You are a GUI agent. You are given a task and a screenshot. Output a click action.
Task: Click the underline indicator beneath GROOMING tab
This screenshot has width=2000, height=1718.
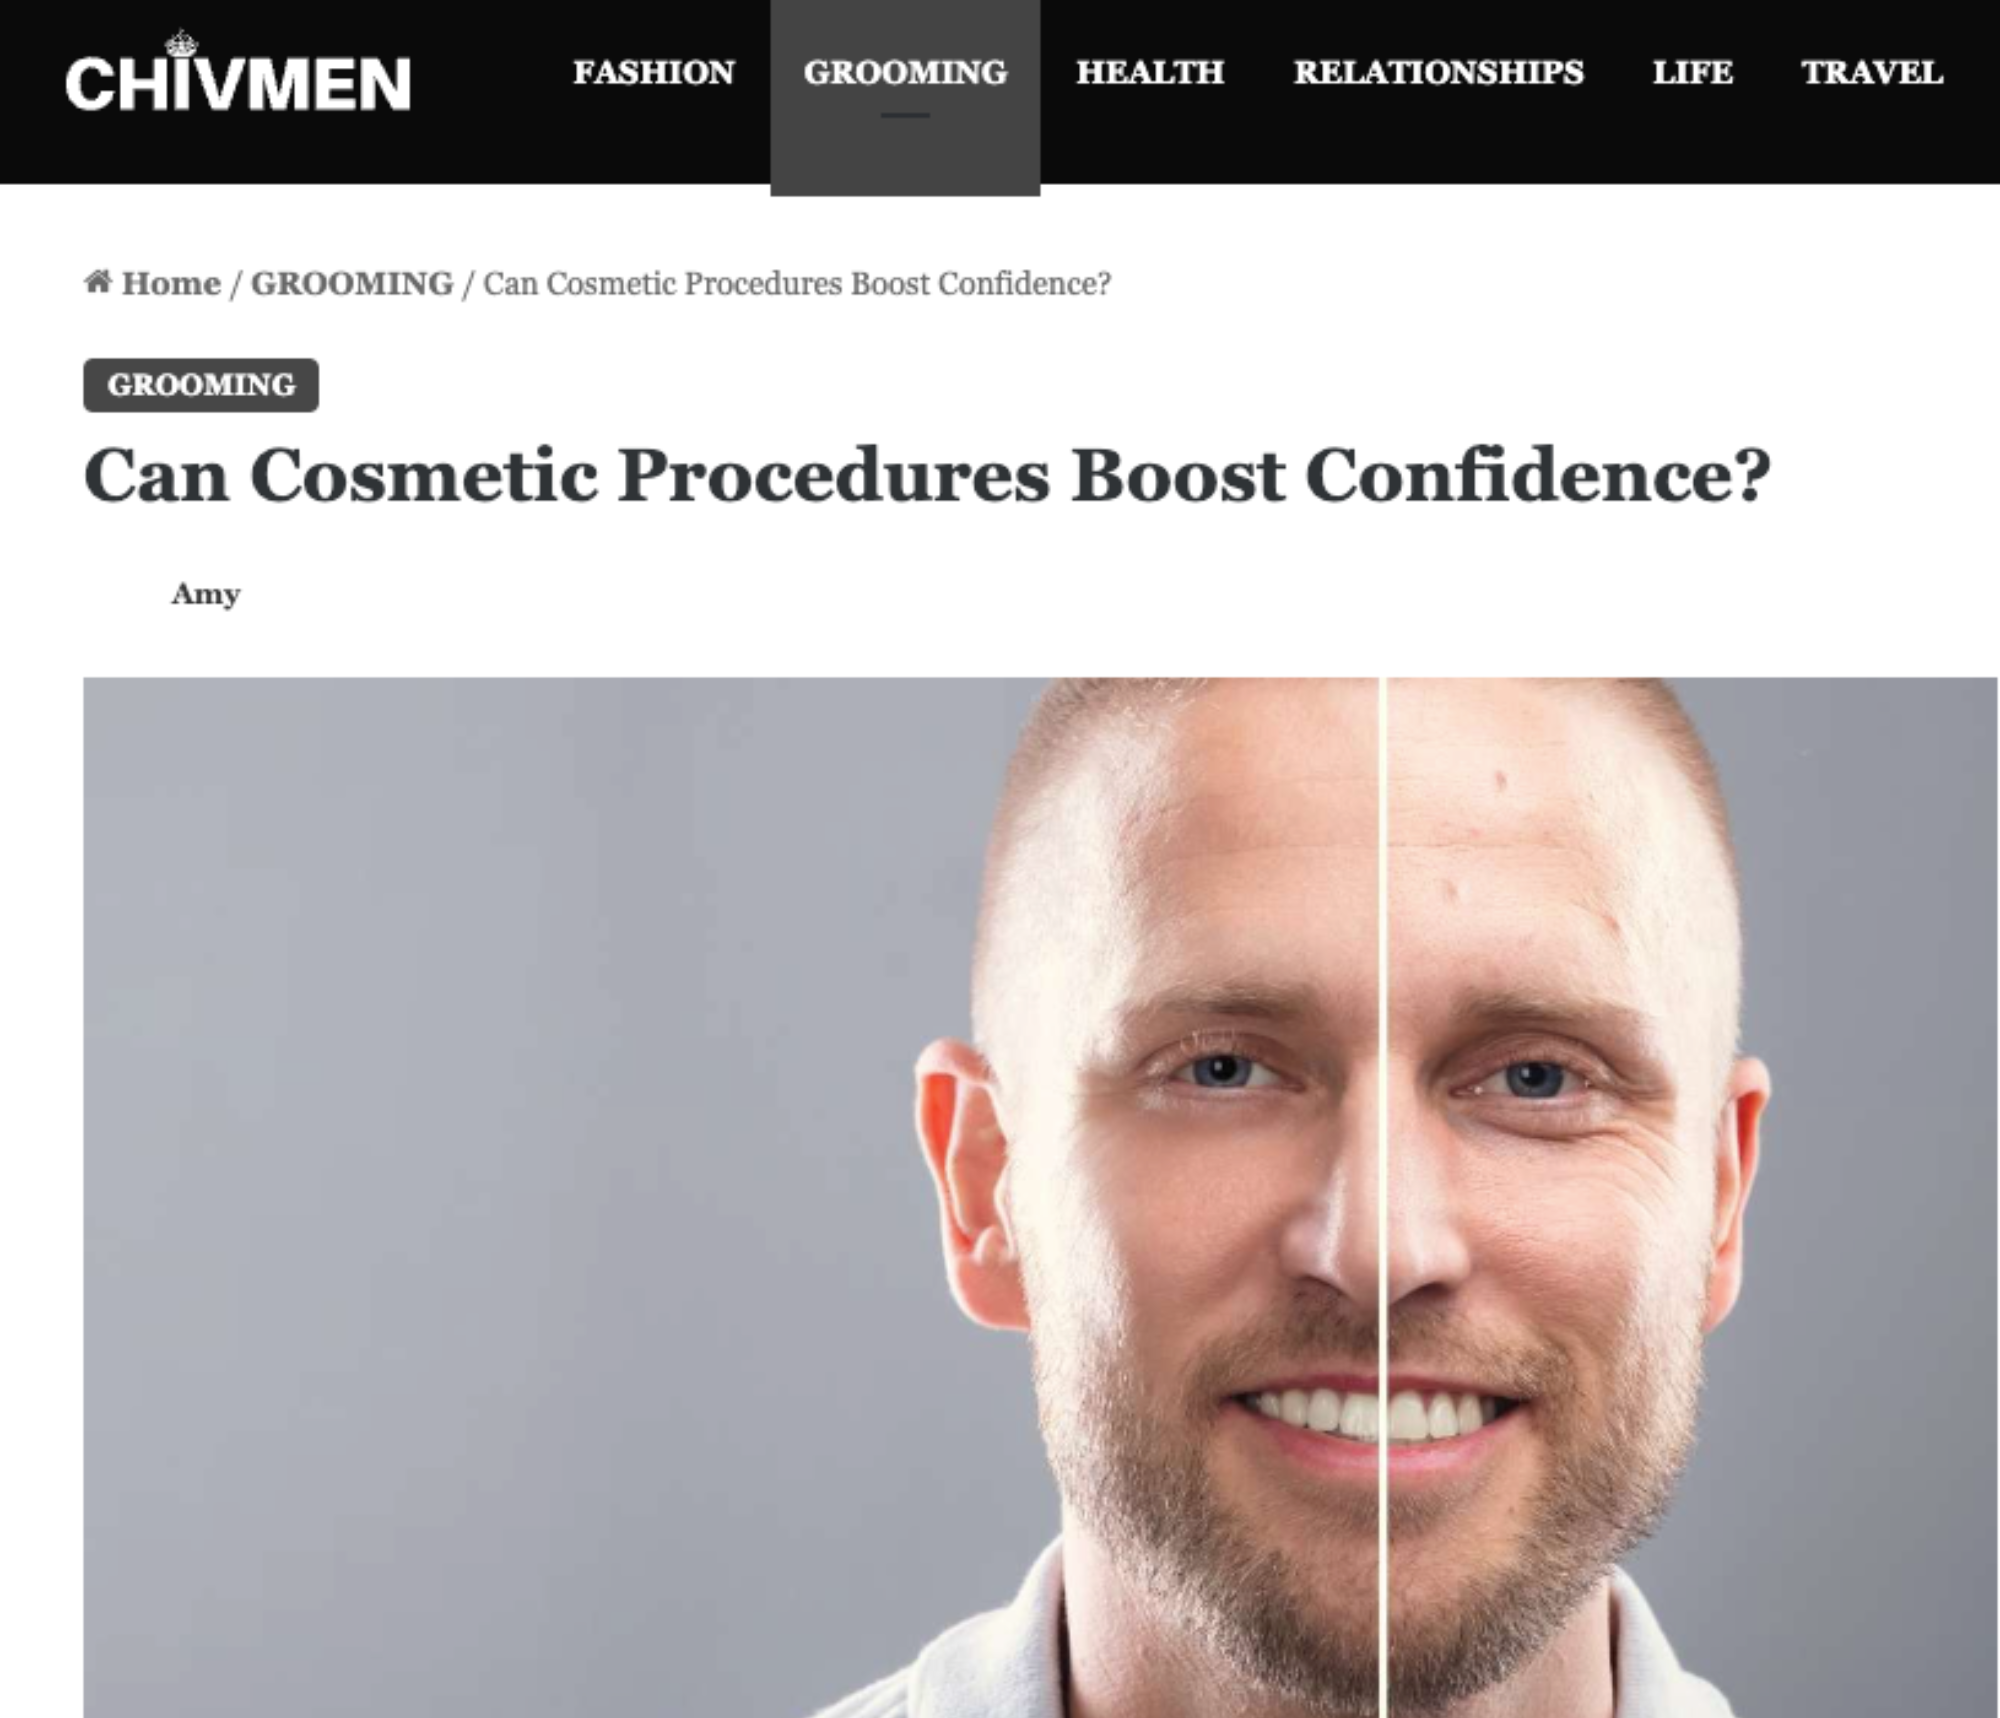(x=905, y=115)
